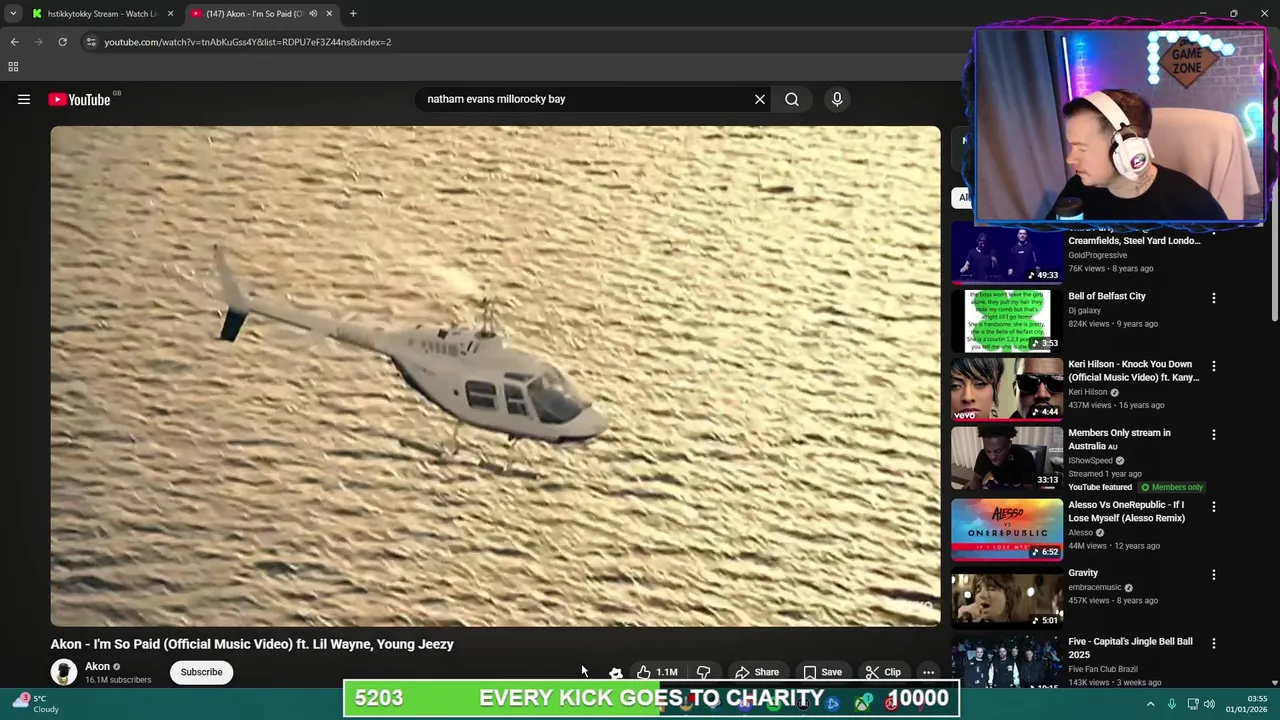The image size is (1280, 720).
Task: Dislike the Akon video
Action: [x=703, y=672]
